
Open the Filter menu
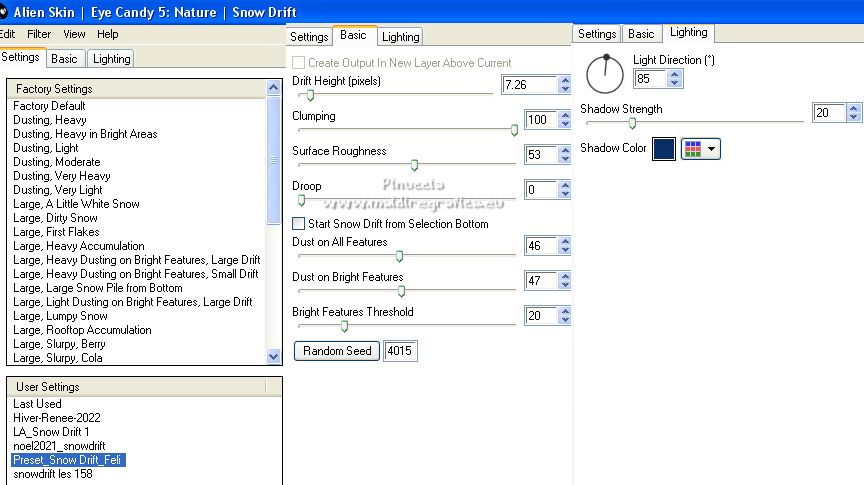[x=39, y=34]
